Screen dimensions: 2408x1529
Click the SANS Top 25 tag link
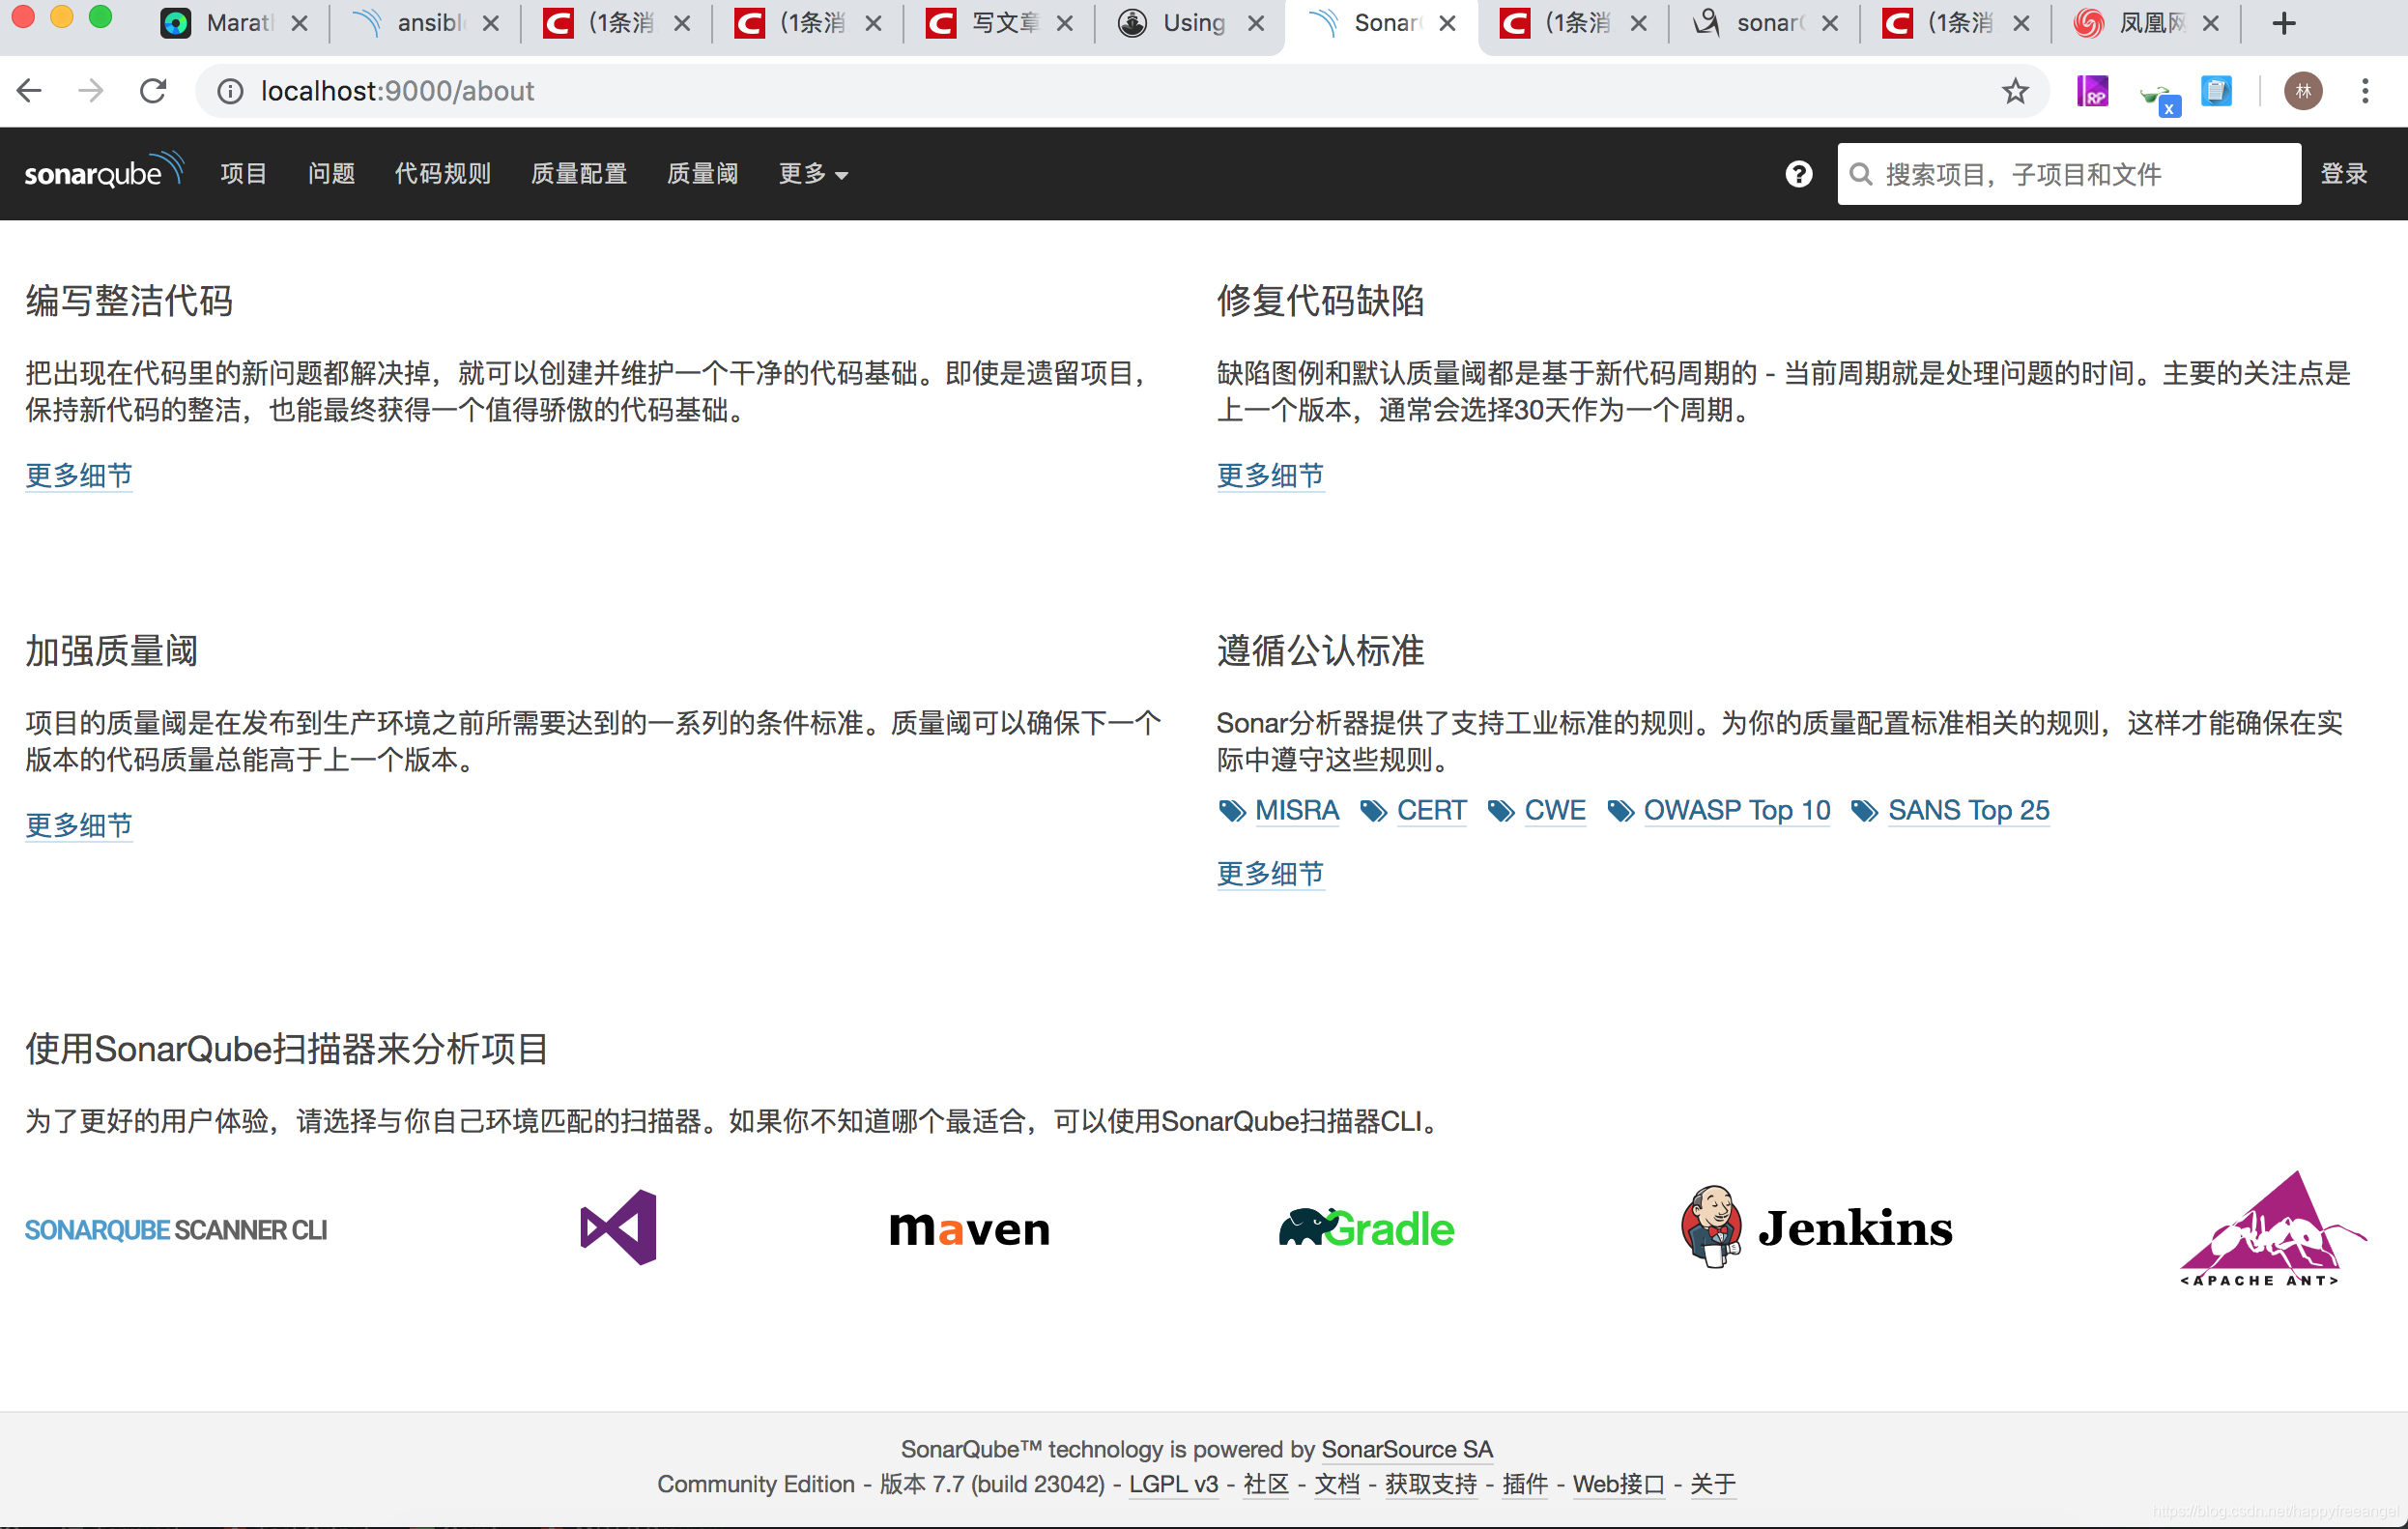1968,810
